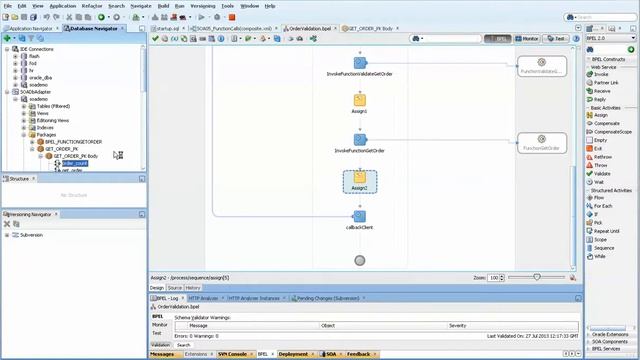Image resolution: width=640 pixels, height=360 pixels.
Task: Click the green checkmark Validate icon in BPEL toolbar
Action: [x=155, y=39]
